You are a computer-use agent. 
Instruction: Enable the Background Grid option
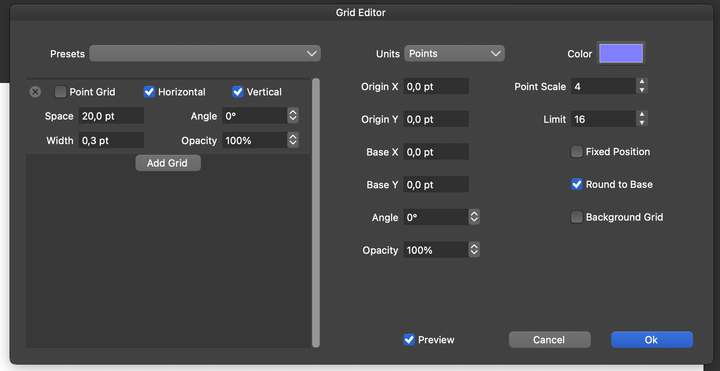tap(577, 217)
